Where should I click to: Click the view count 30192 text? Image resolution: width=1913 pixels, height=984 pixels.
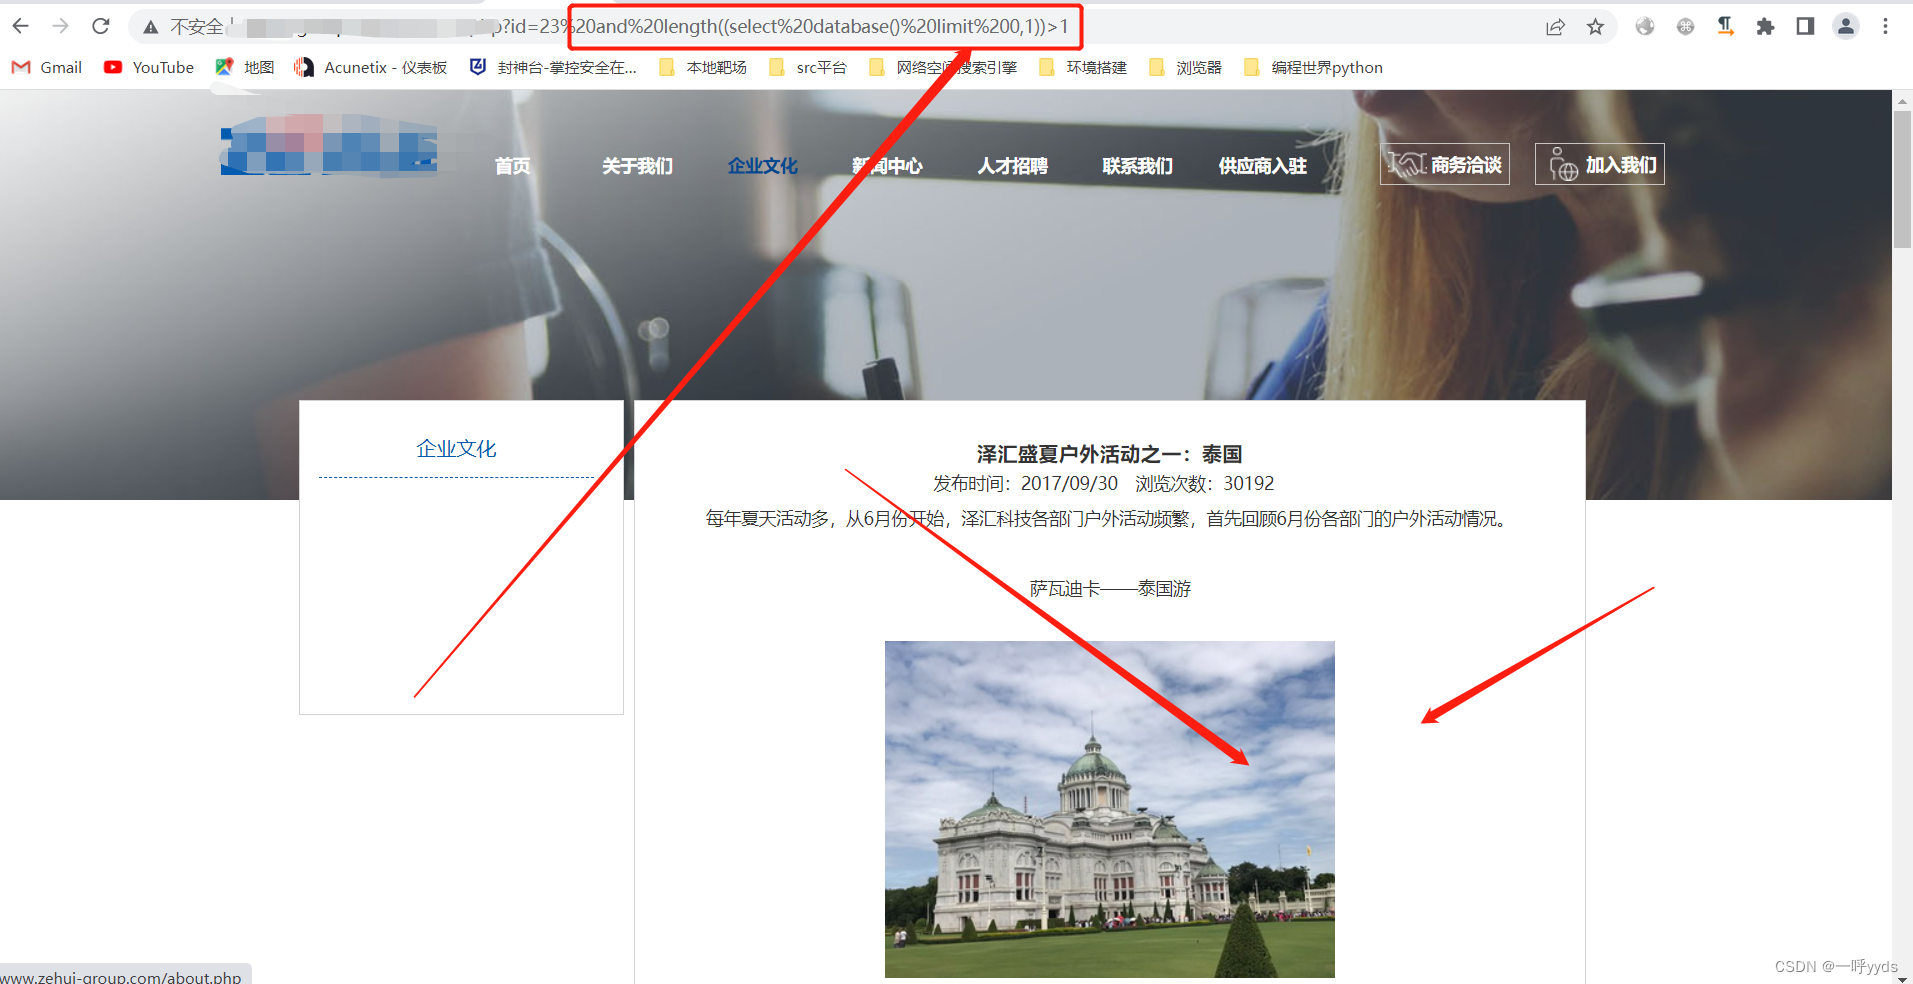(x=1249, y=484)
